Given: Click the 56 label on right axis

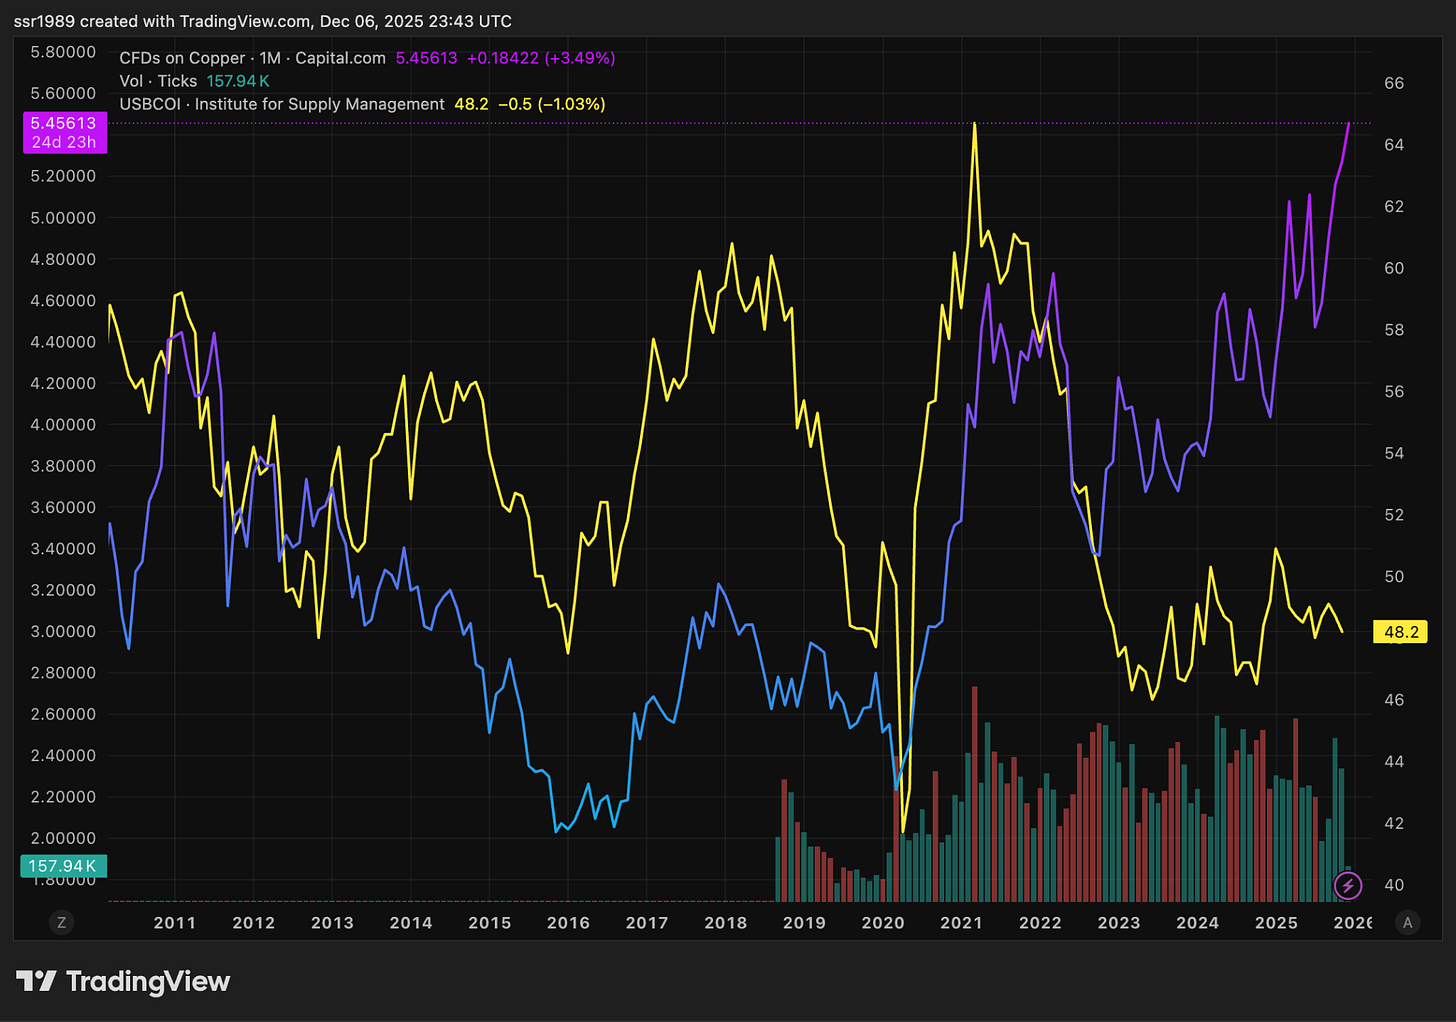Looking at the screenshot, I should 1394,392.
